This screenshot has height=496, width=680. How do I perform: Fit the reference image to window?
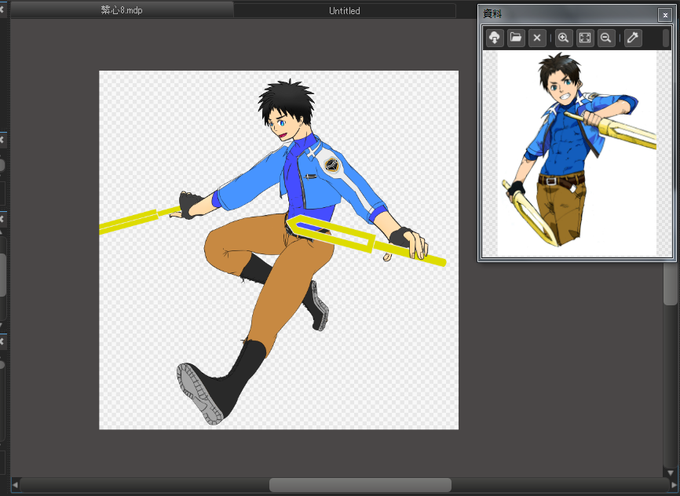(x=585, y=38)
